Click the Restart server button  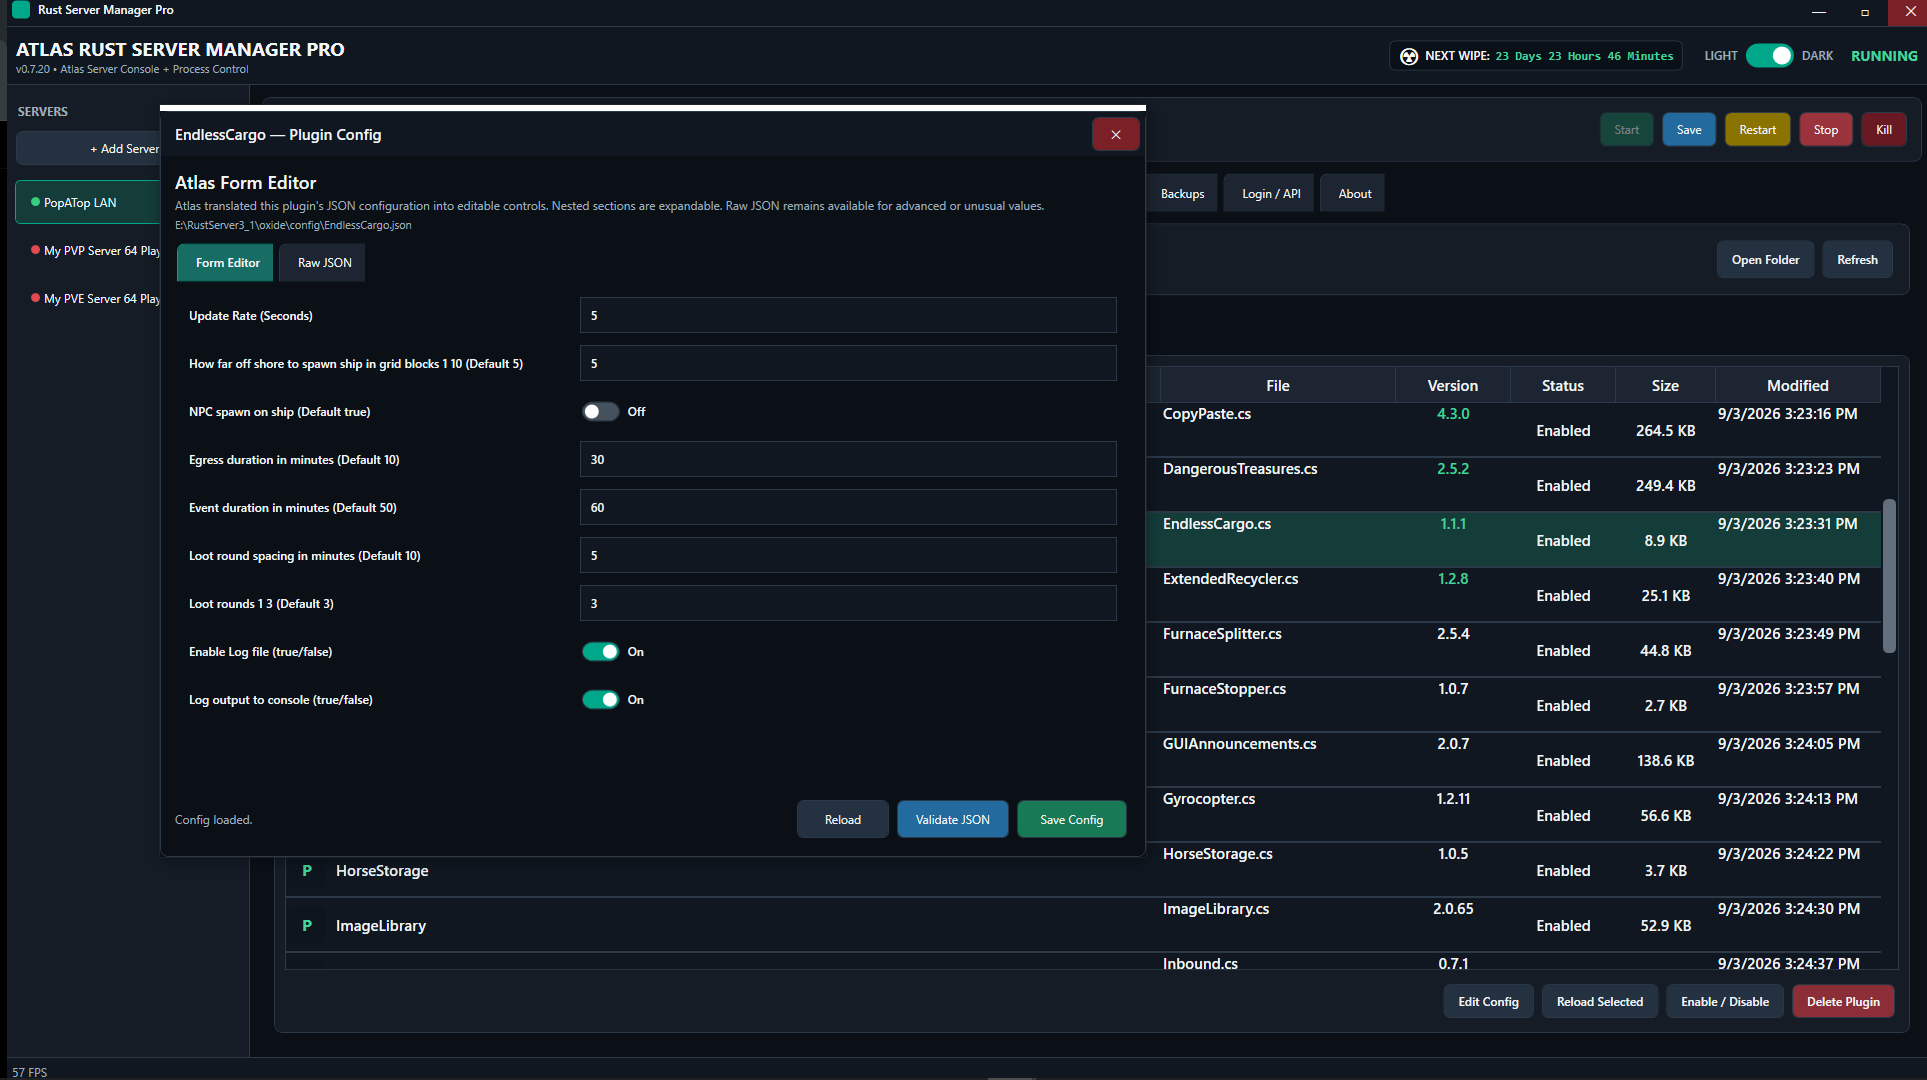coord(1757,130)
